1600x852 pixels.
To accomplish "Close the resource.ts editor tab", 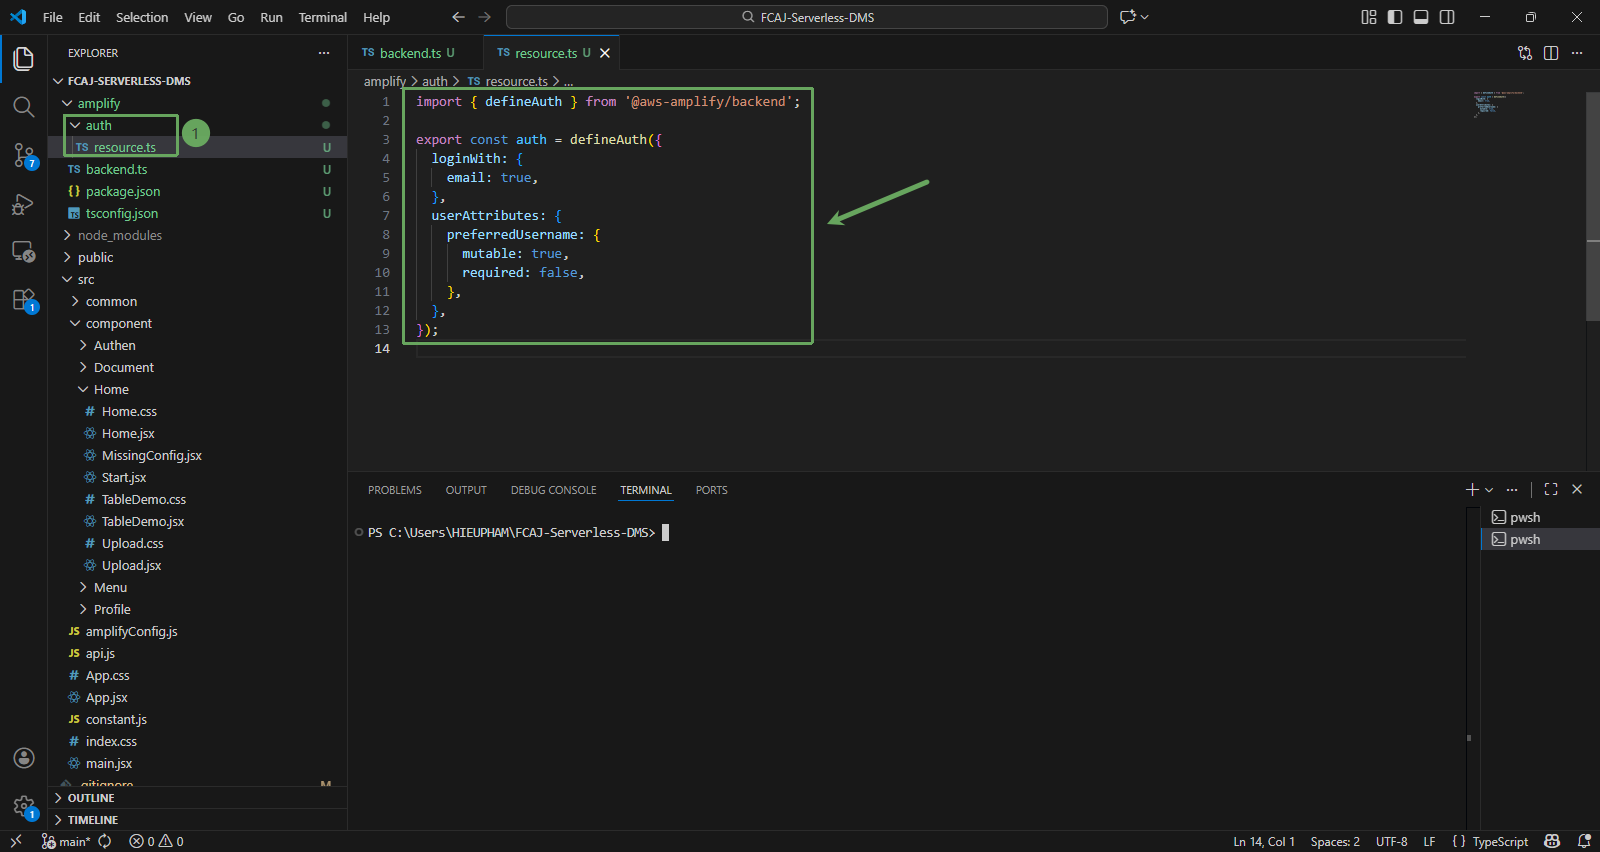I will coord(605,53).
